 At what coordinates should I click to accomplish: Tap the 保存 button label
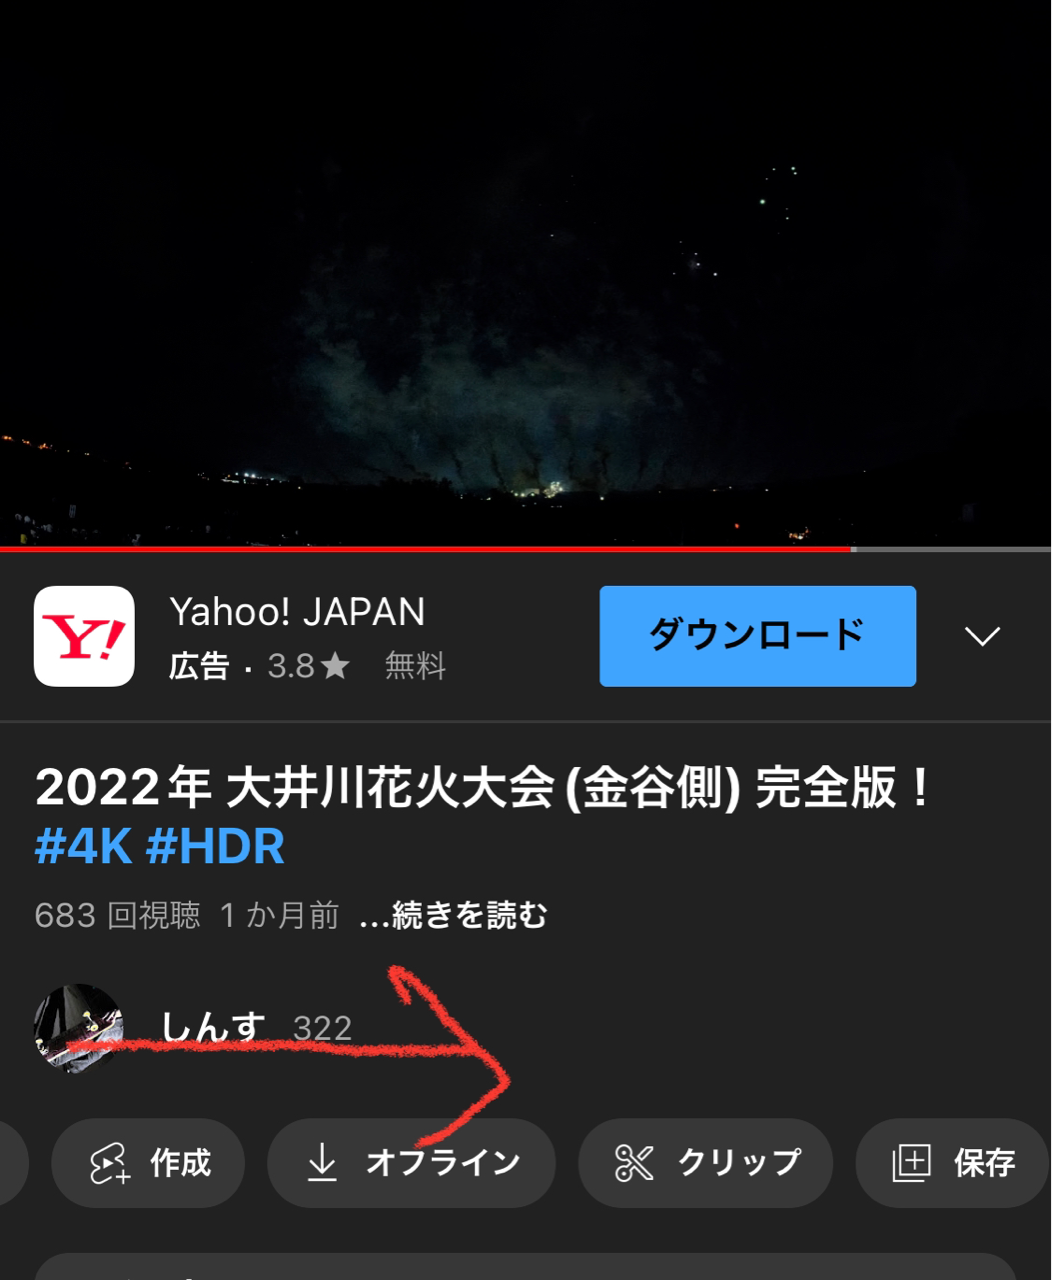point(985,1163)
